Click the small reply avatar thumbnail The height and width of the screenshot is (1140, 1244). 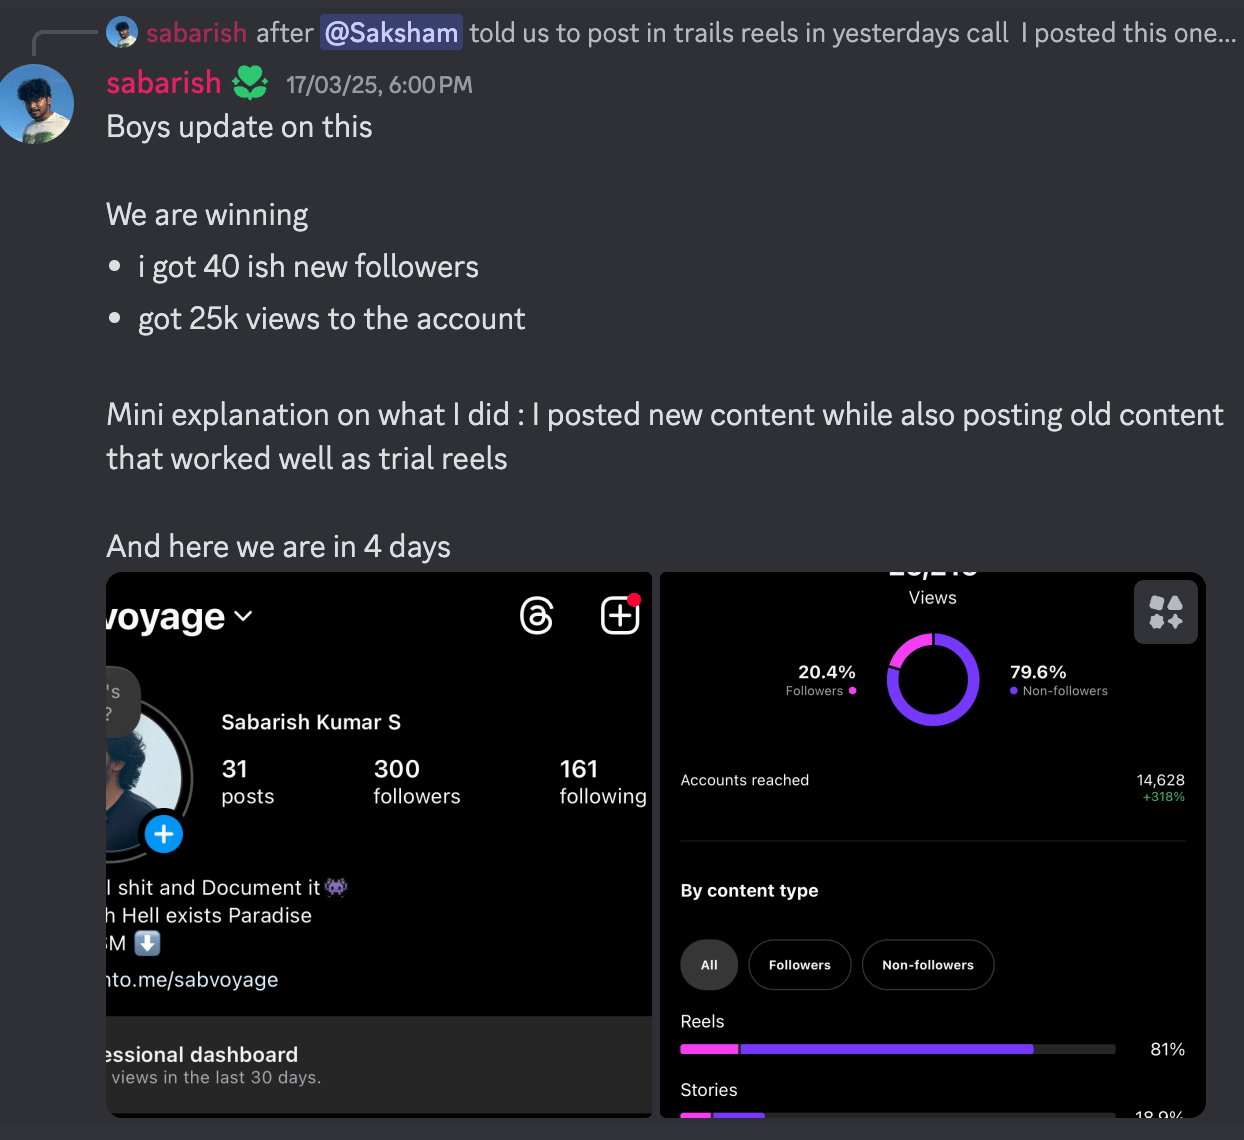(x=122, y=33)
